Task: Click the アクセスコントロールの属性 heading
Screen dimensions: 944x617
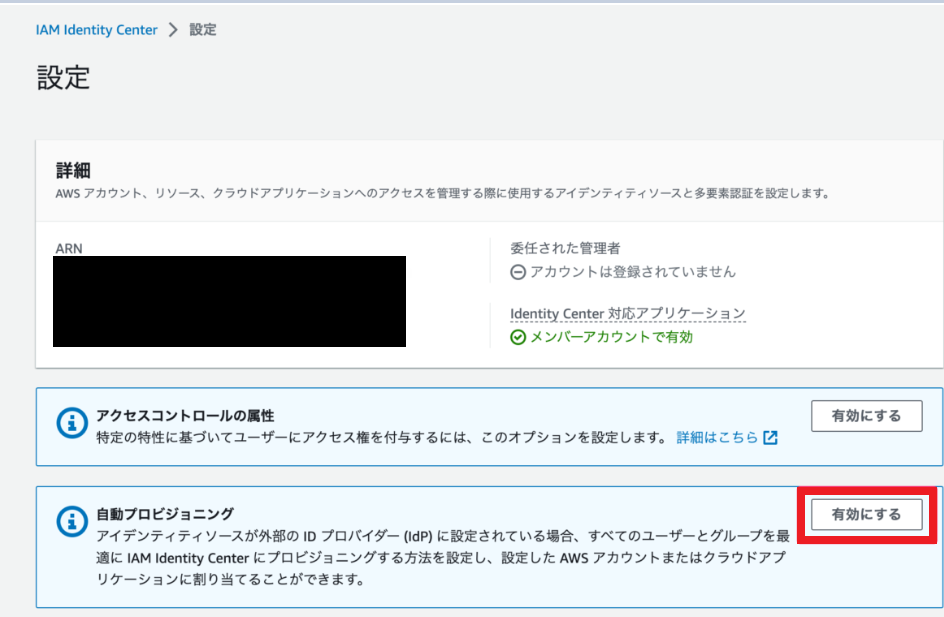Action: pyautogui.click(x=185, y=416)
